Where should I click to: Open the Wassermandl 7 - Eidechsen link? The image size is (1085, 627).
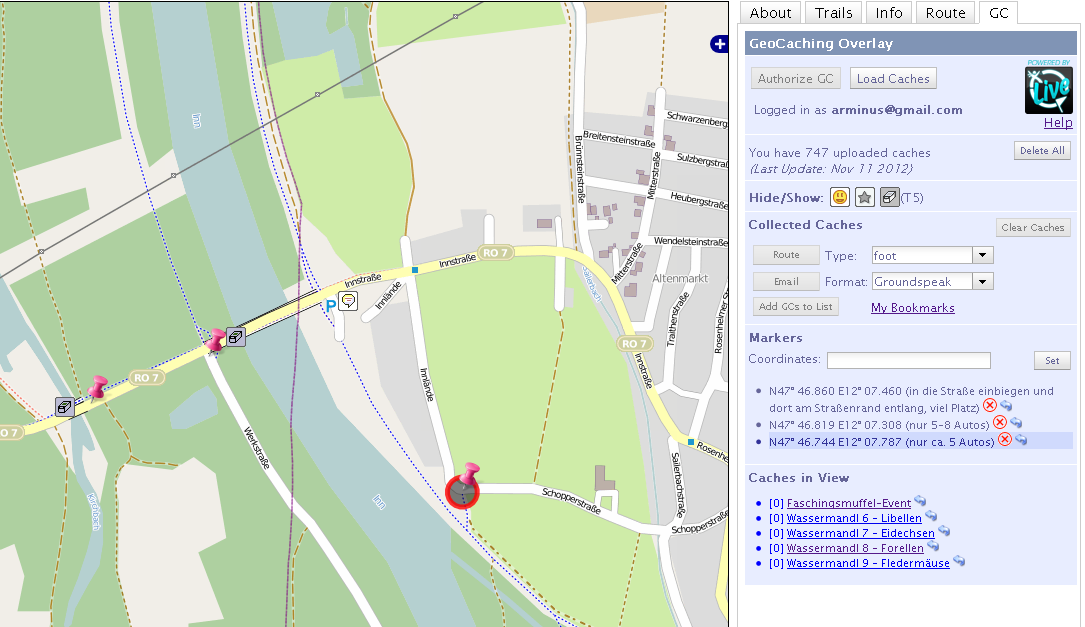(x=861, y=534)
